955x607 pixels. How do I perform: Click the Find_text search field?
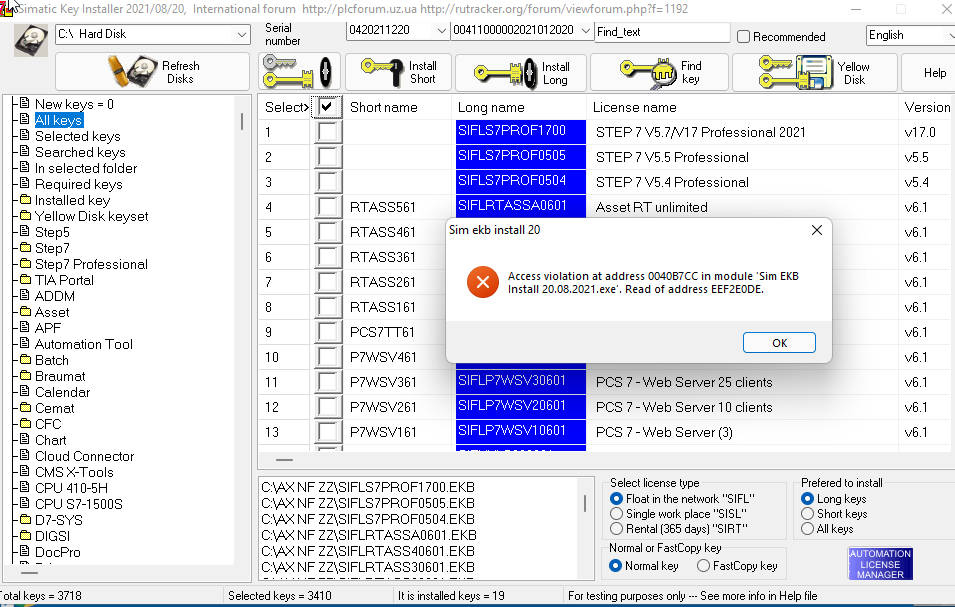(661, 32)
